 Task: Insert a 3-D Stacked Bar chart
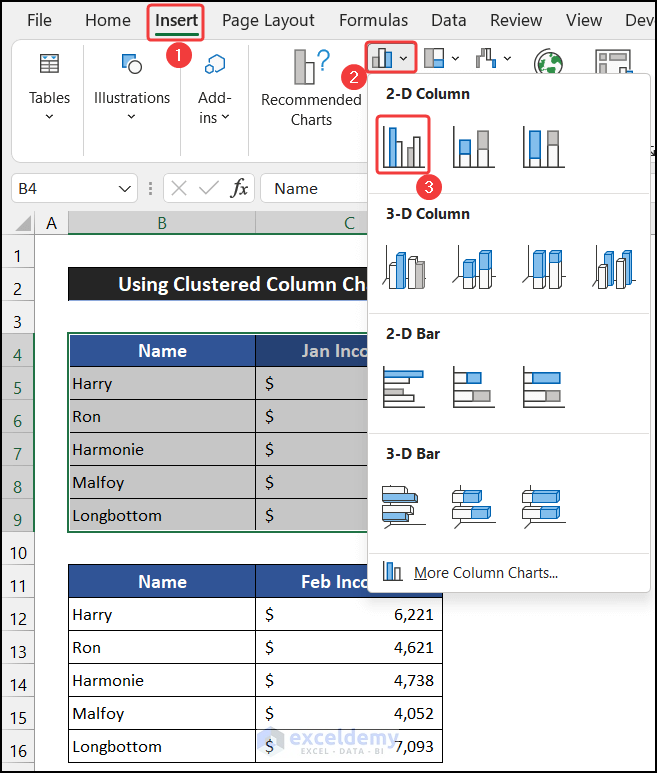tap(474, 507)
